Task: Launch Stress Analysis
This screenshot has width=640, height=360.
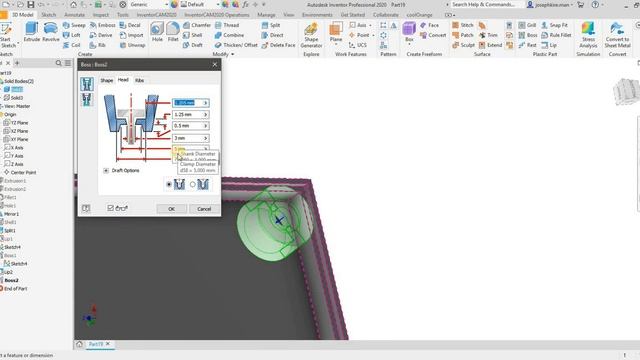Action: [x=588, y=35]
